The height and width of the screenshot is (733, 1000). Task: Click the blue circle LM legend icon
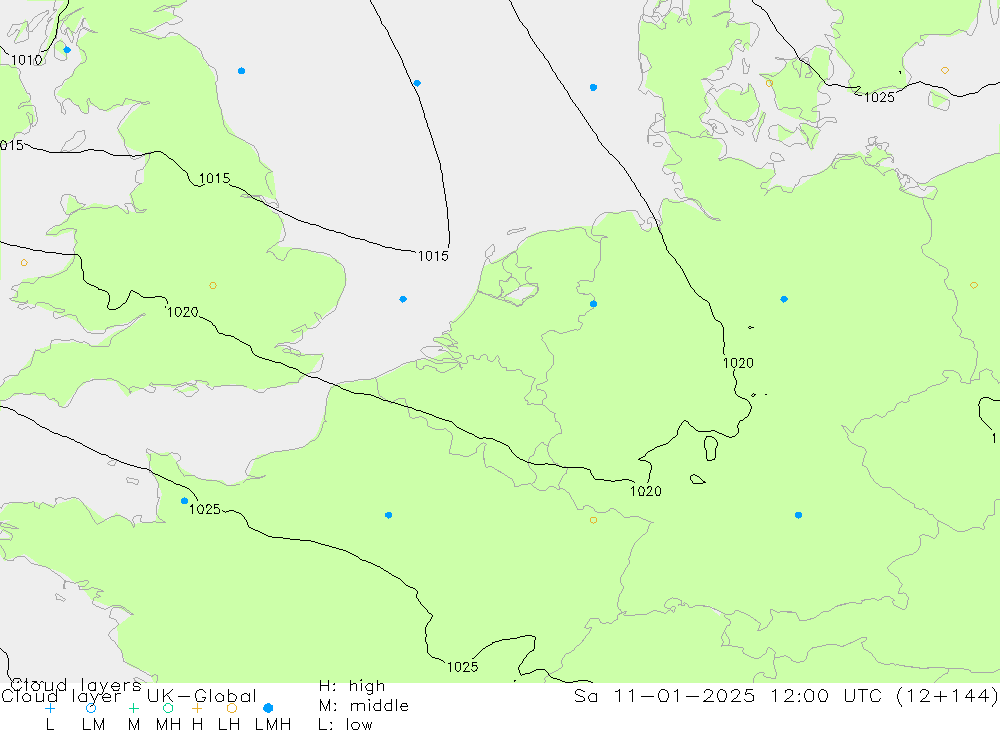coord(91,708)
